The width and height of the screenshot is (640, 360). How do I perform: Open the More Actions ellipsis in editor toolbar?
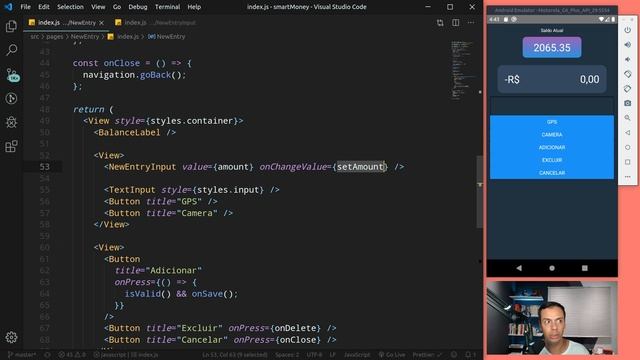[471, 23]
